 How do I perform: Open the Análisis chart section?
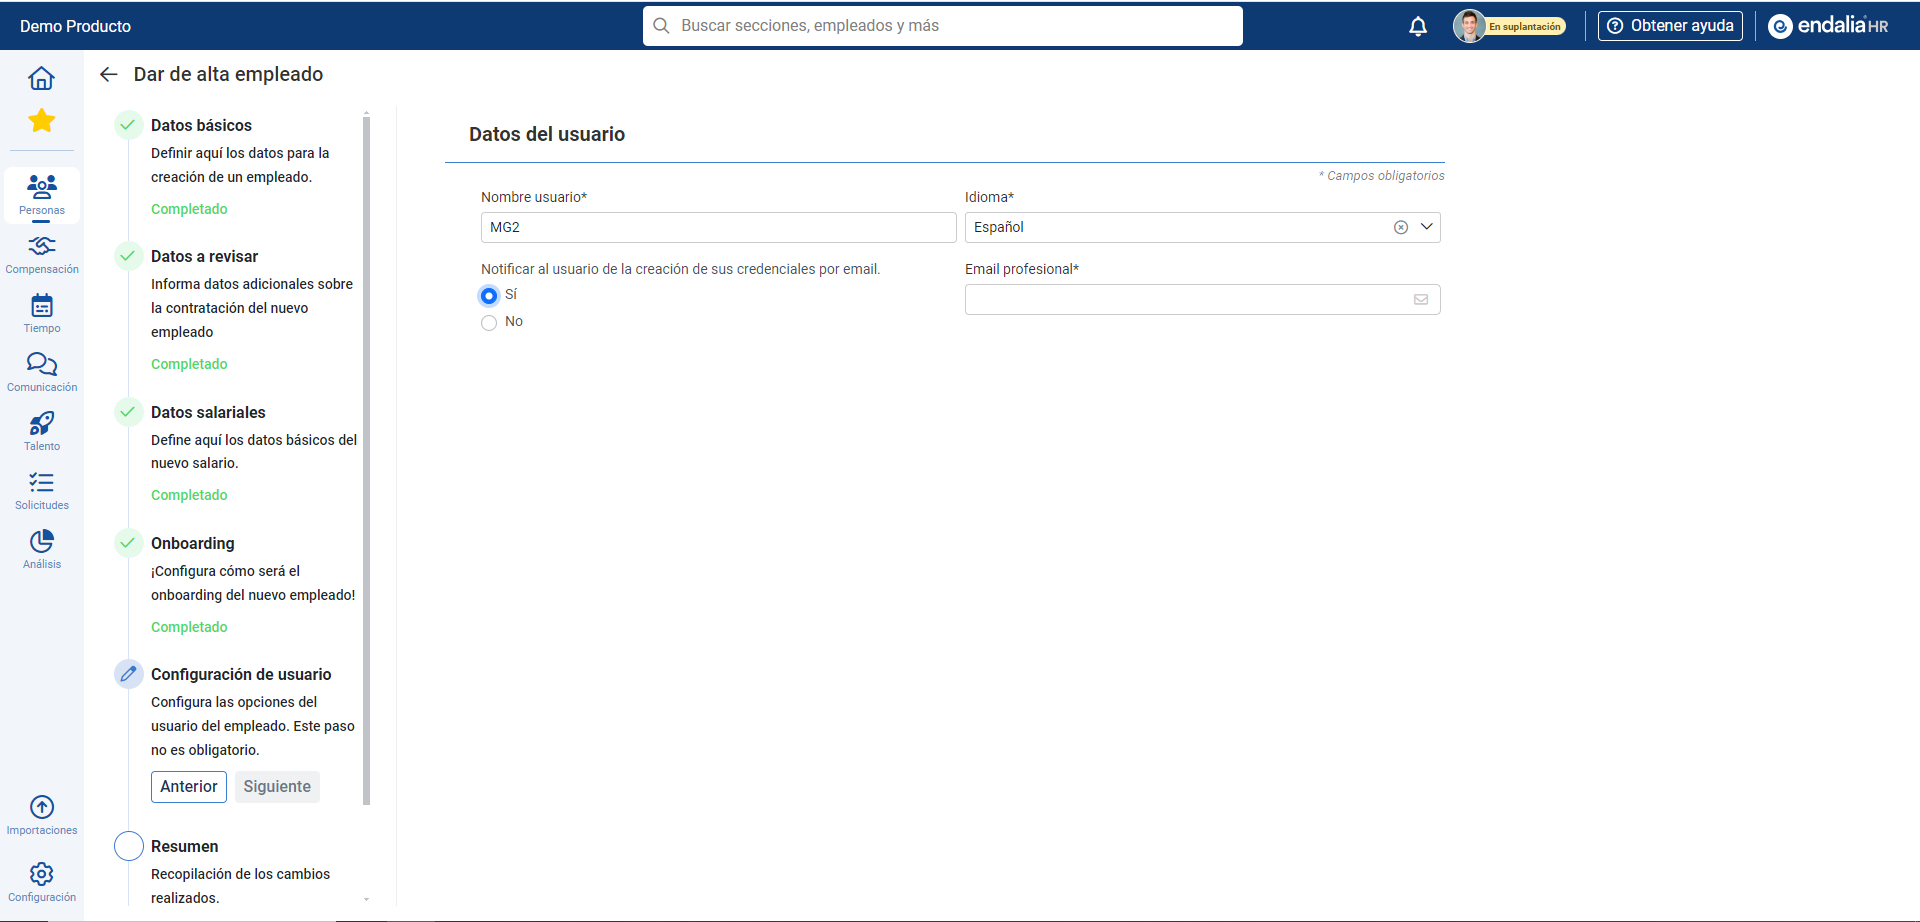coord(42,549)
